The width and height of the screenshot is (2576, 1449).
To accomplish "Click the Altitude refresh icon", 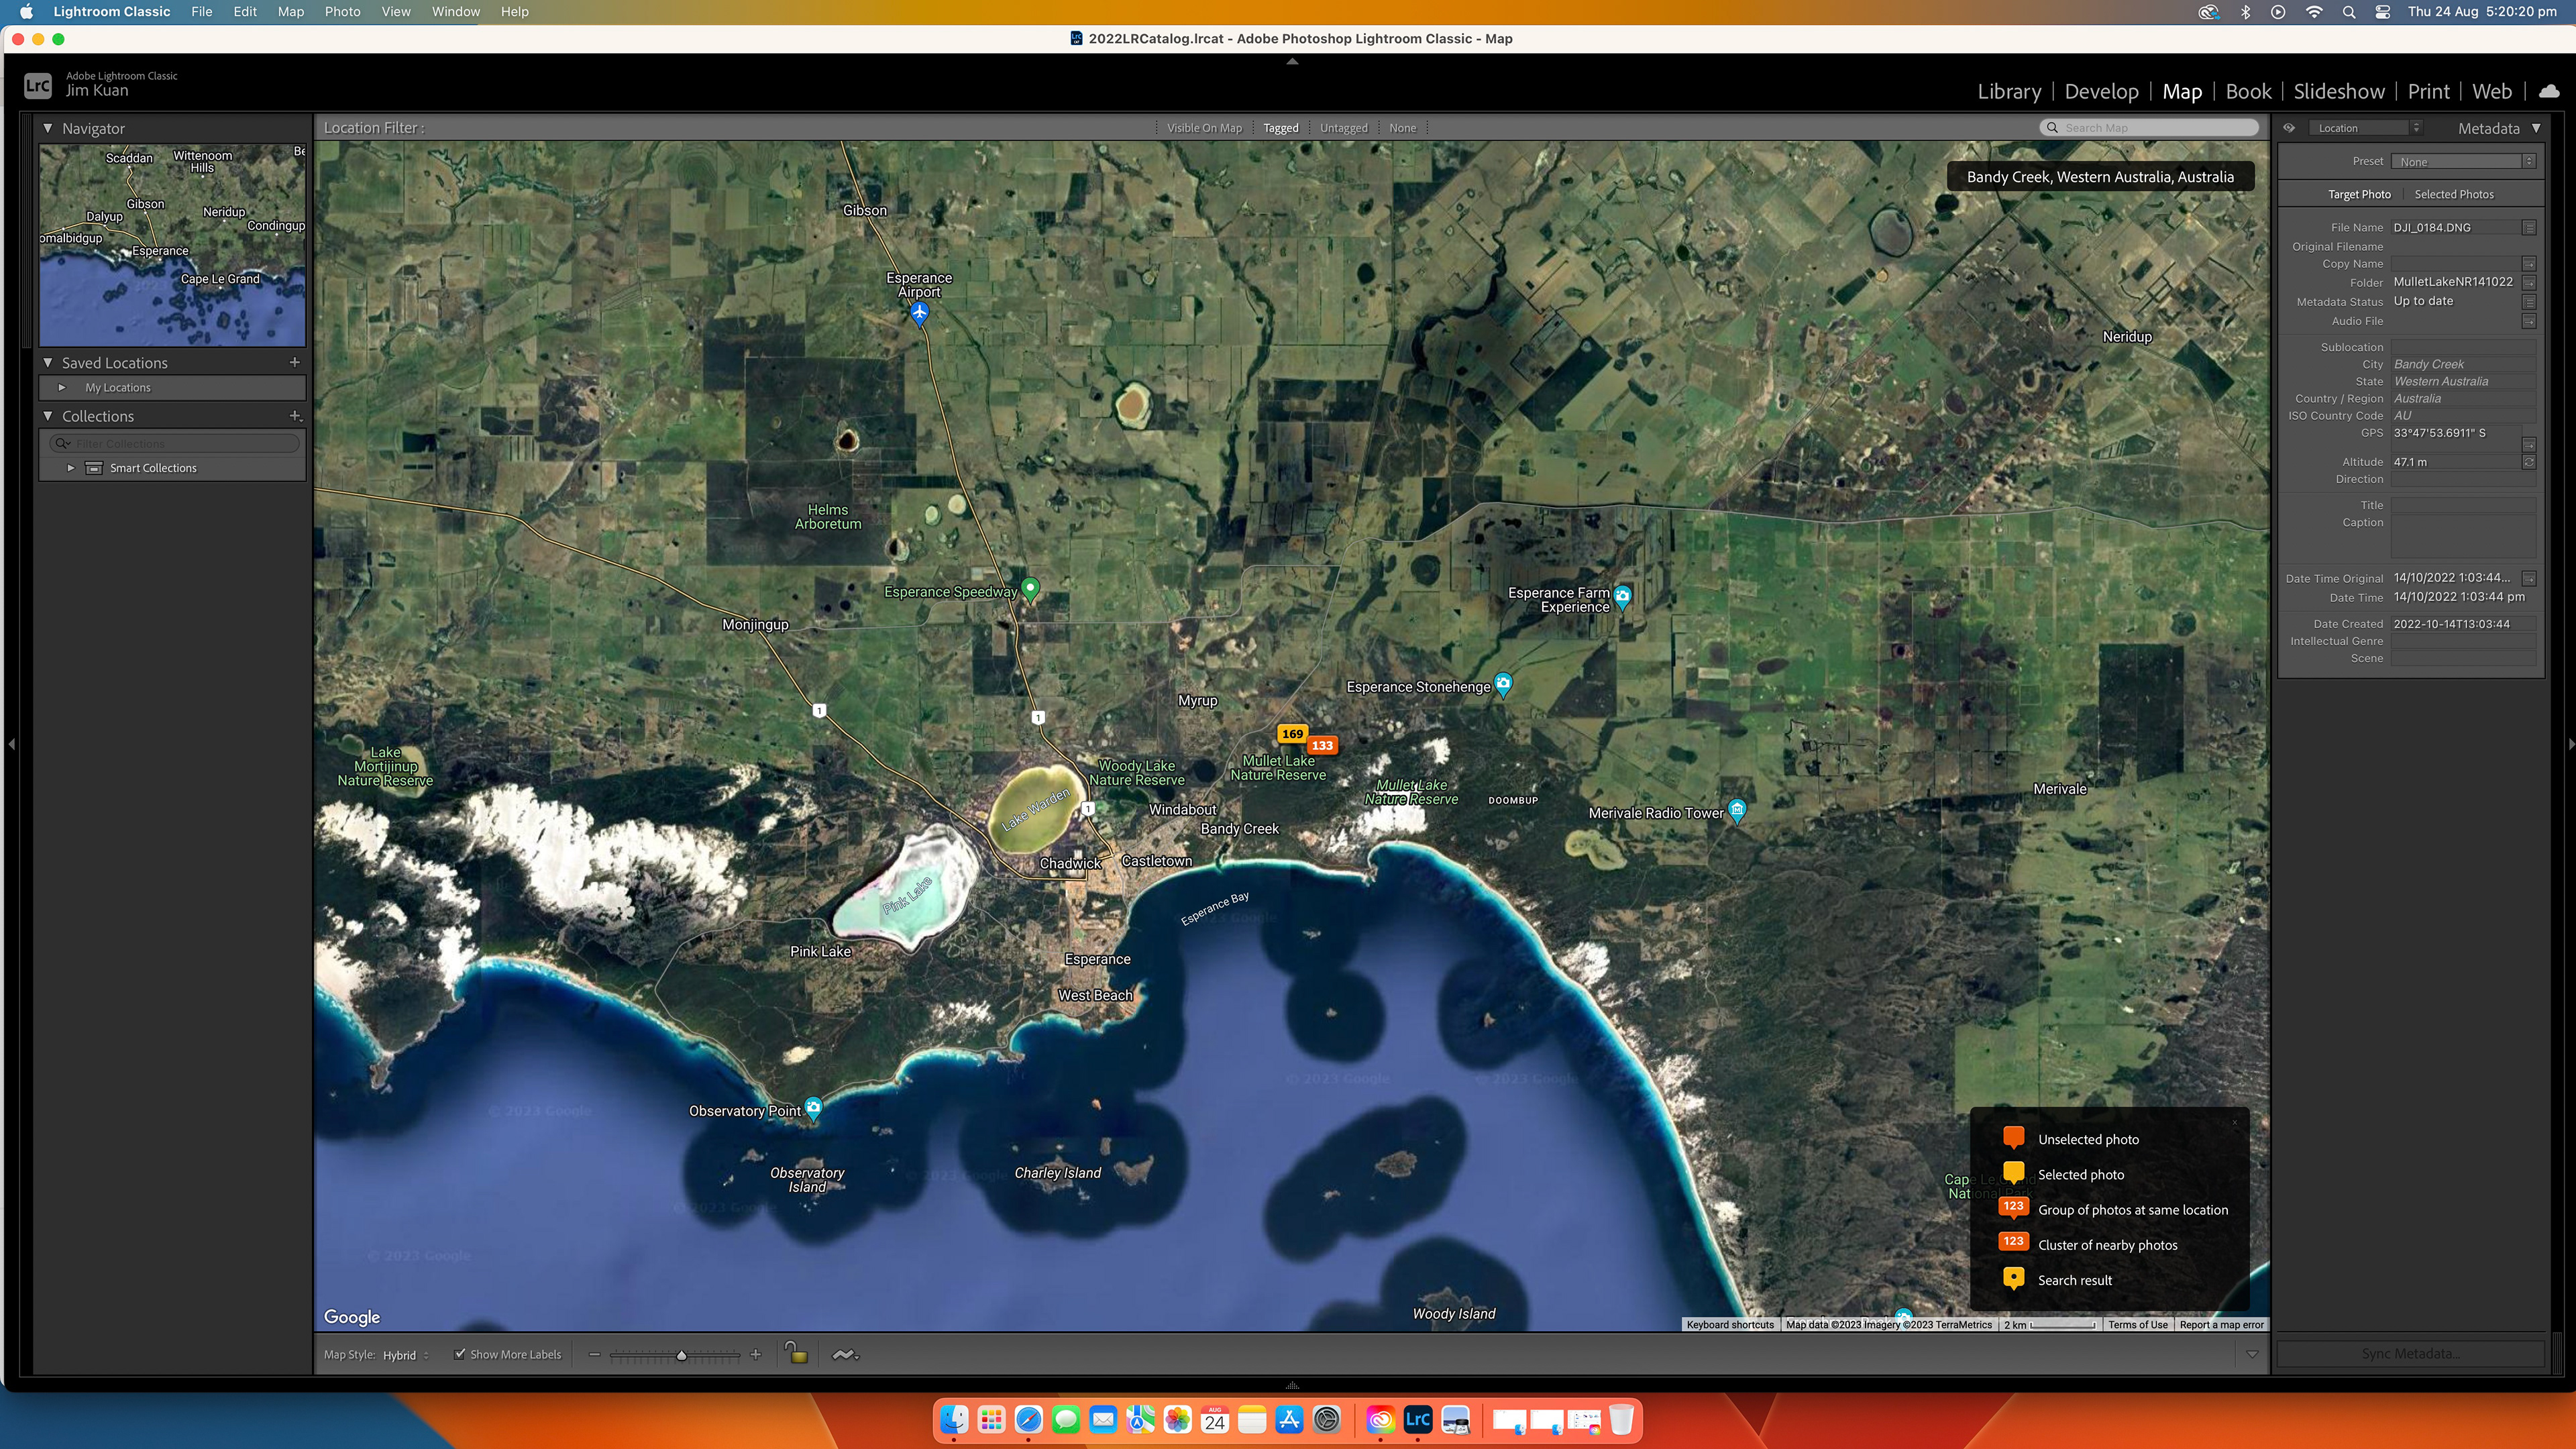I will pos(2529,462).
